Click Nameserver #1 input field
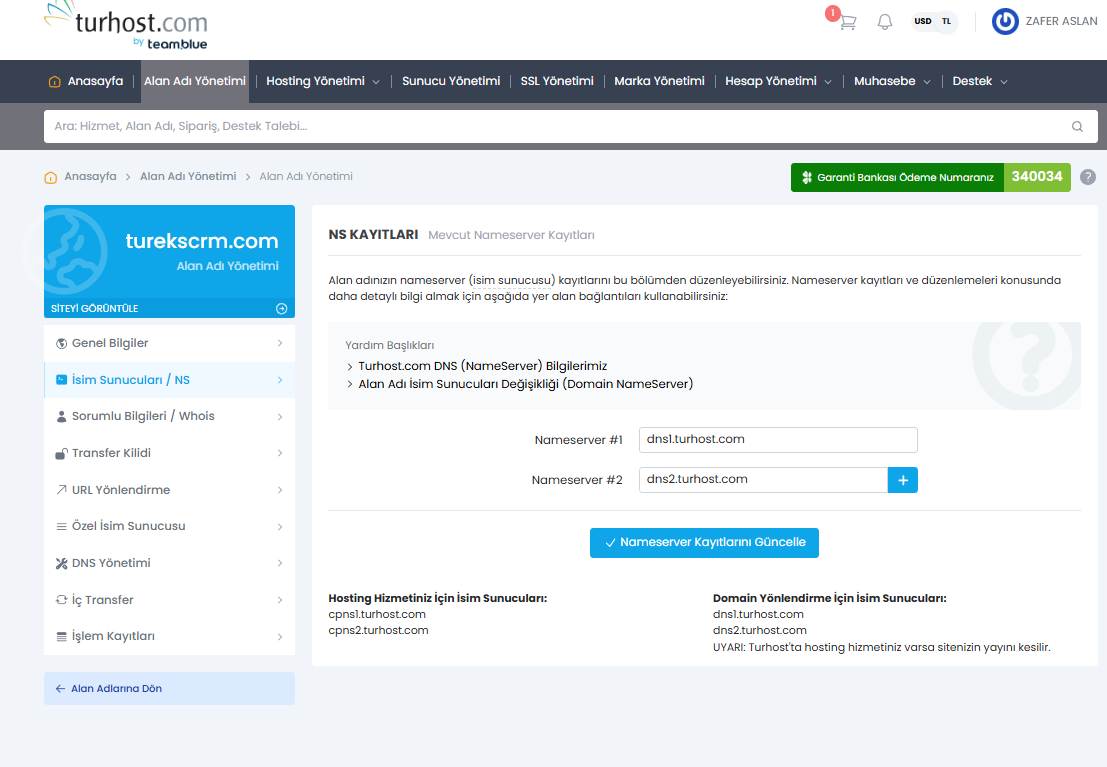 pyautogui.click(x=778, y=440)
